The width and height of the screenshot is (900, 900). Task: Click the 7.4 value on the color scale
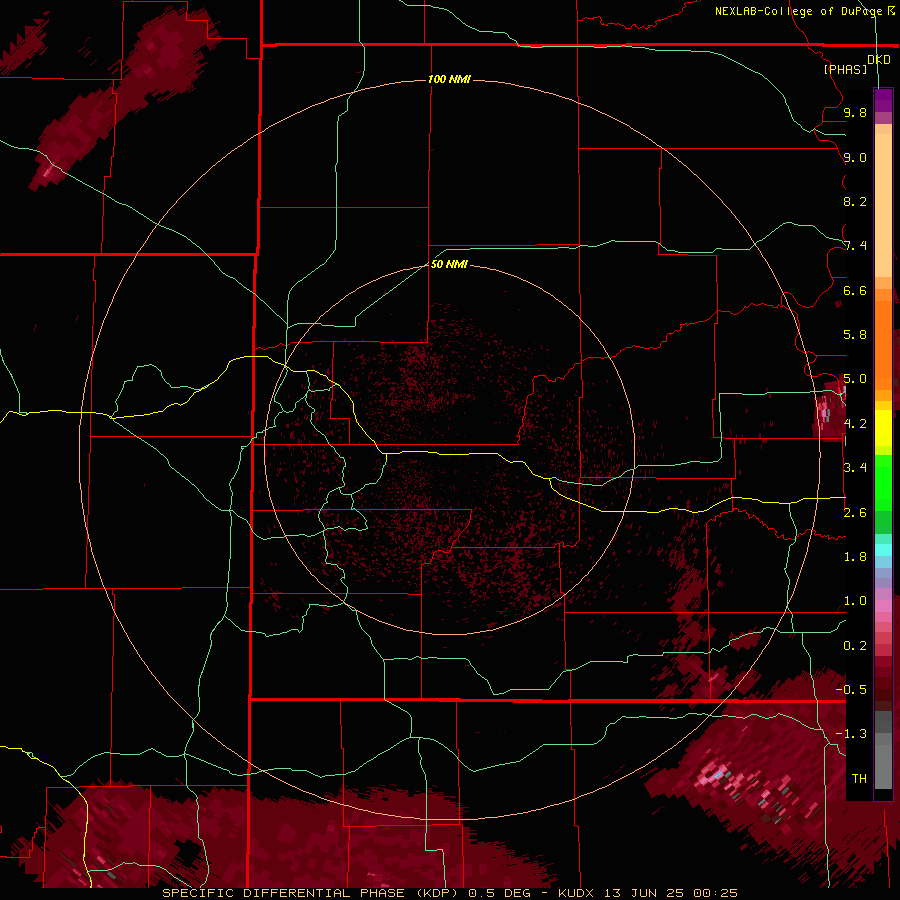coord(855,246)
